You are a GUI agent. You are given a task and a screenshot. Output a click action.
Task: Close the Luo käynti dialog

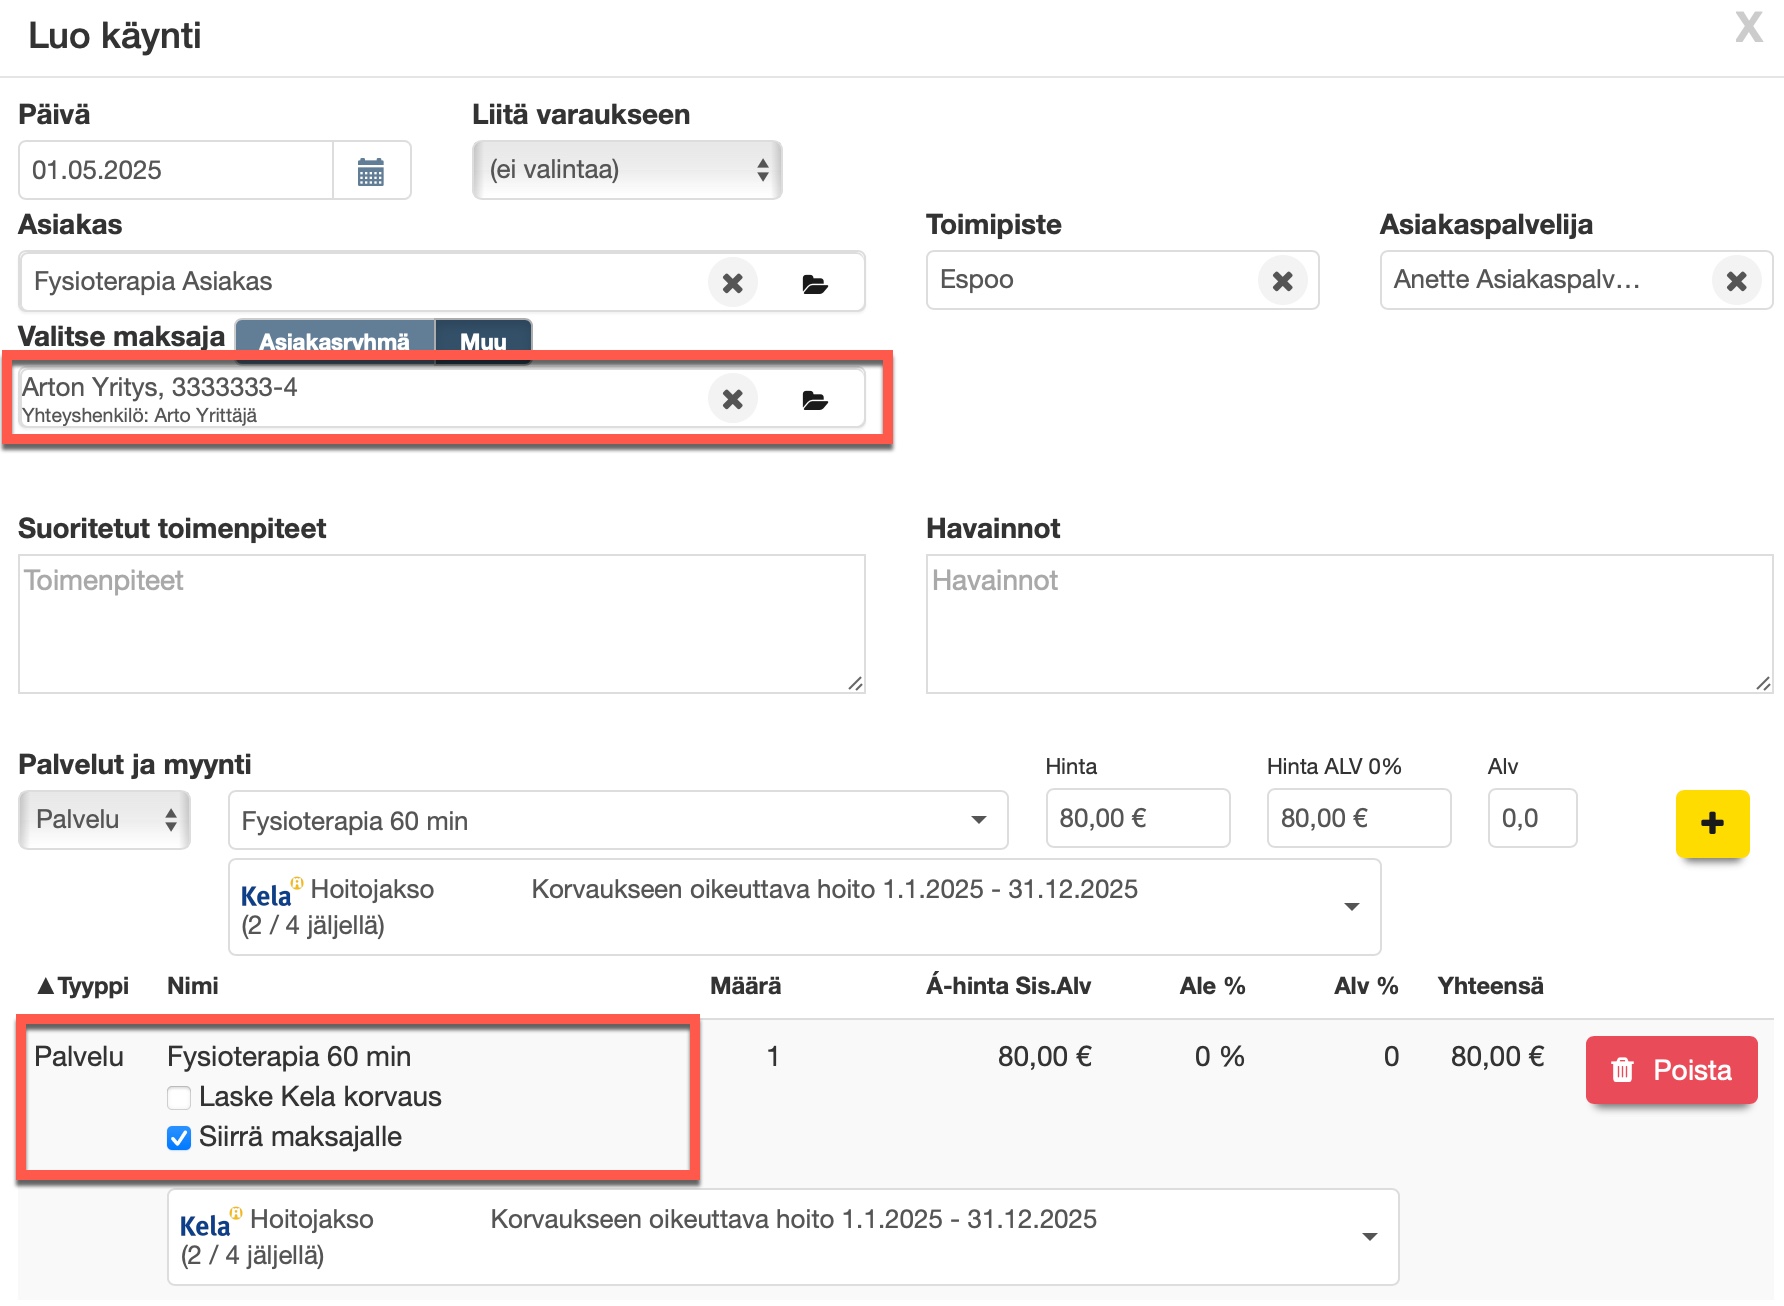click(x=1748, y=28)
